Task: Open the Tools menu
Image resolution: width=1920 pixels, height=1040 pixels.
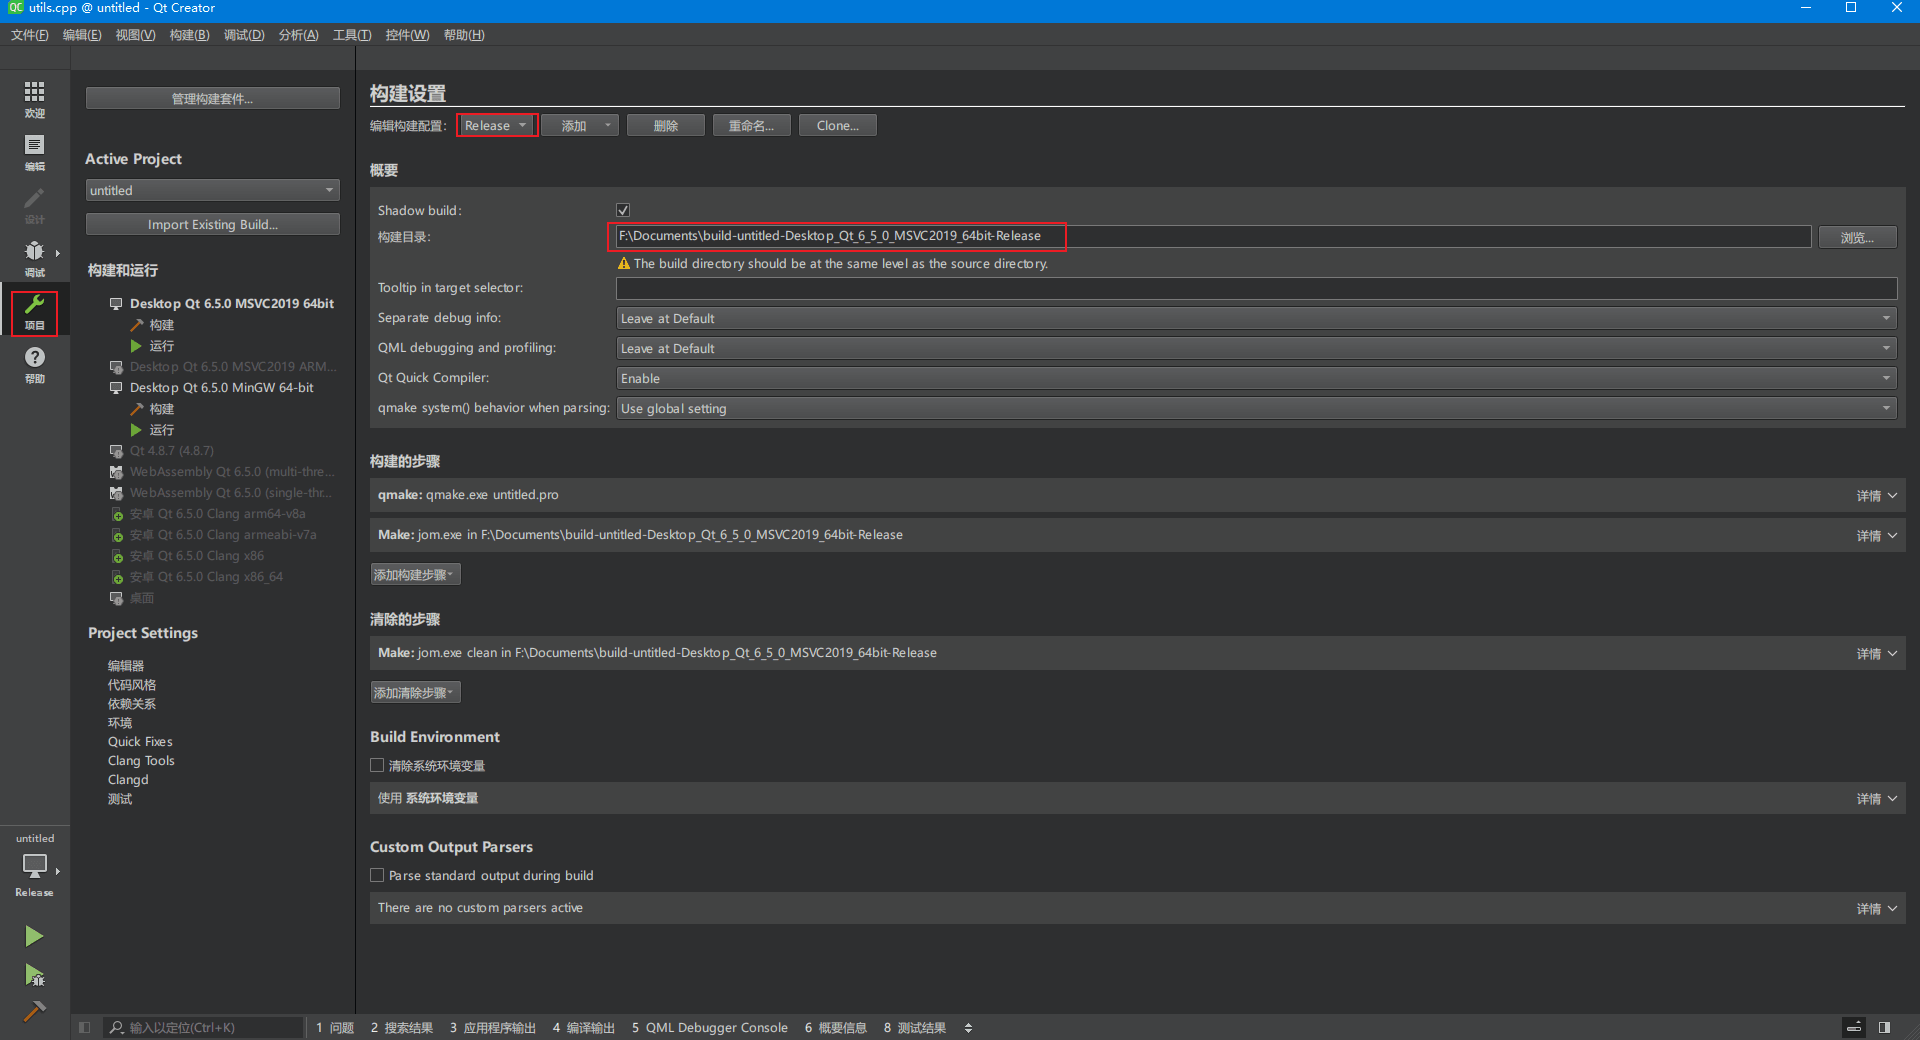Action: click(352, 35)
